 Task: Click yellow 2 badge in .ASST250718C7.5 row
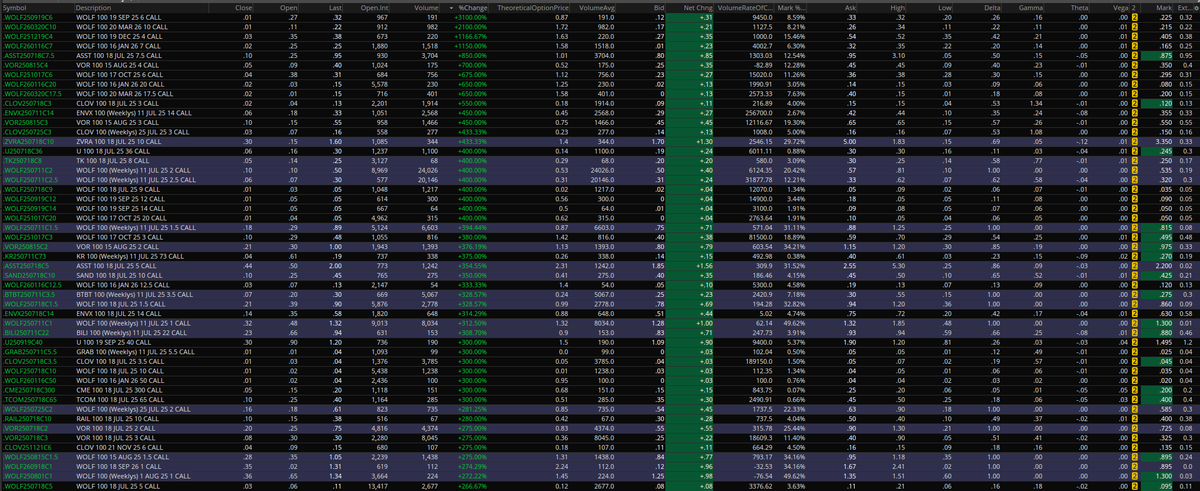(1135, 54)
